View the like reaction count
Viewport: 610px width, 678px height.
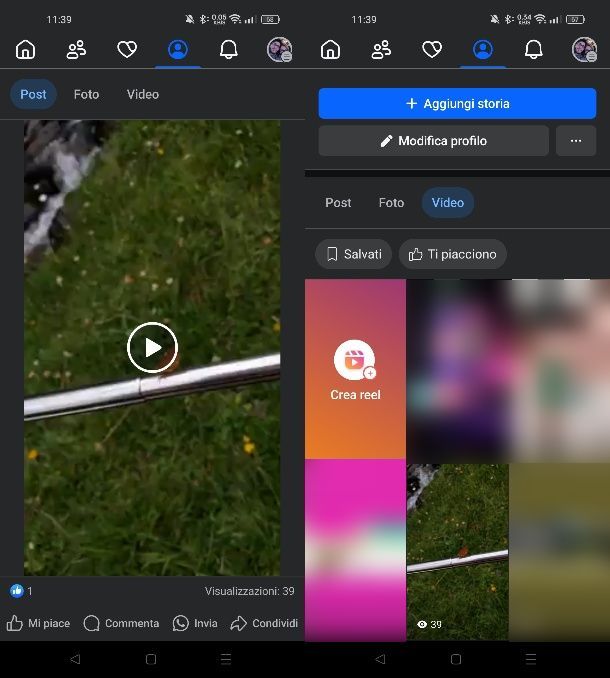[21, 591]
